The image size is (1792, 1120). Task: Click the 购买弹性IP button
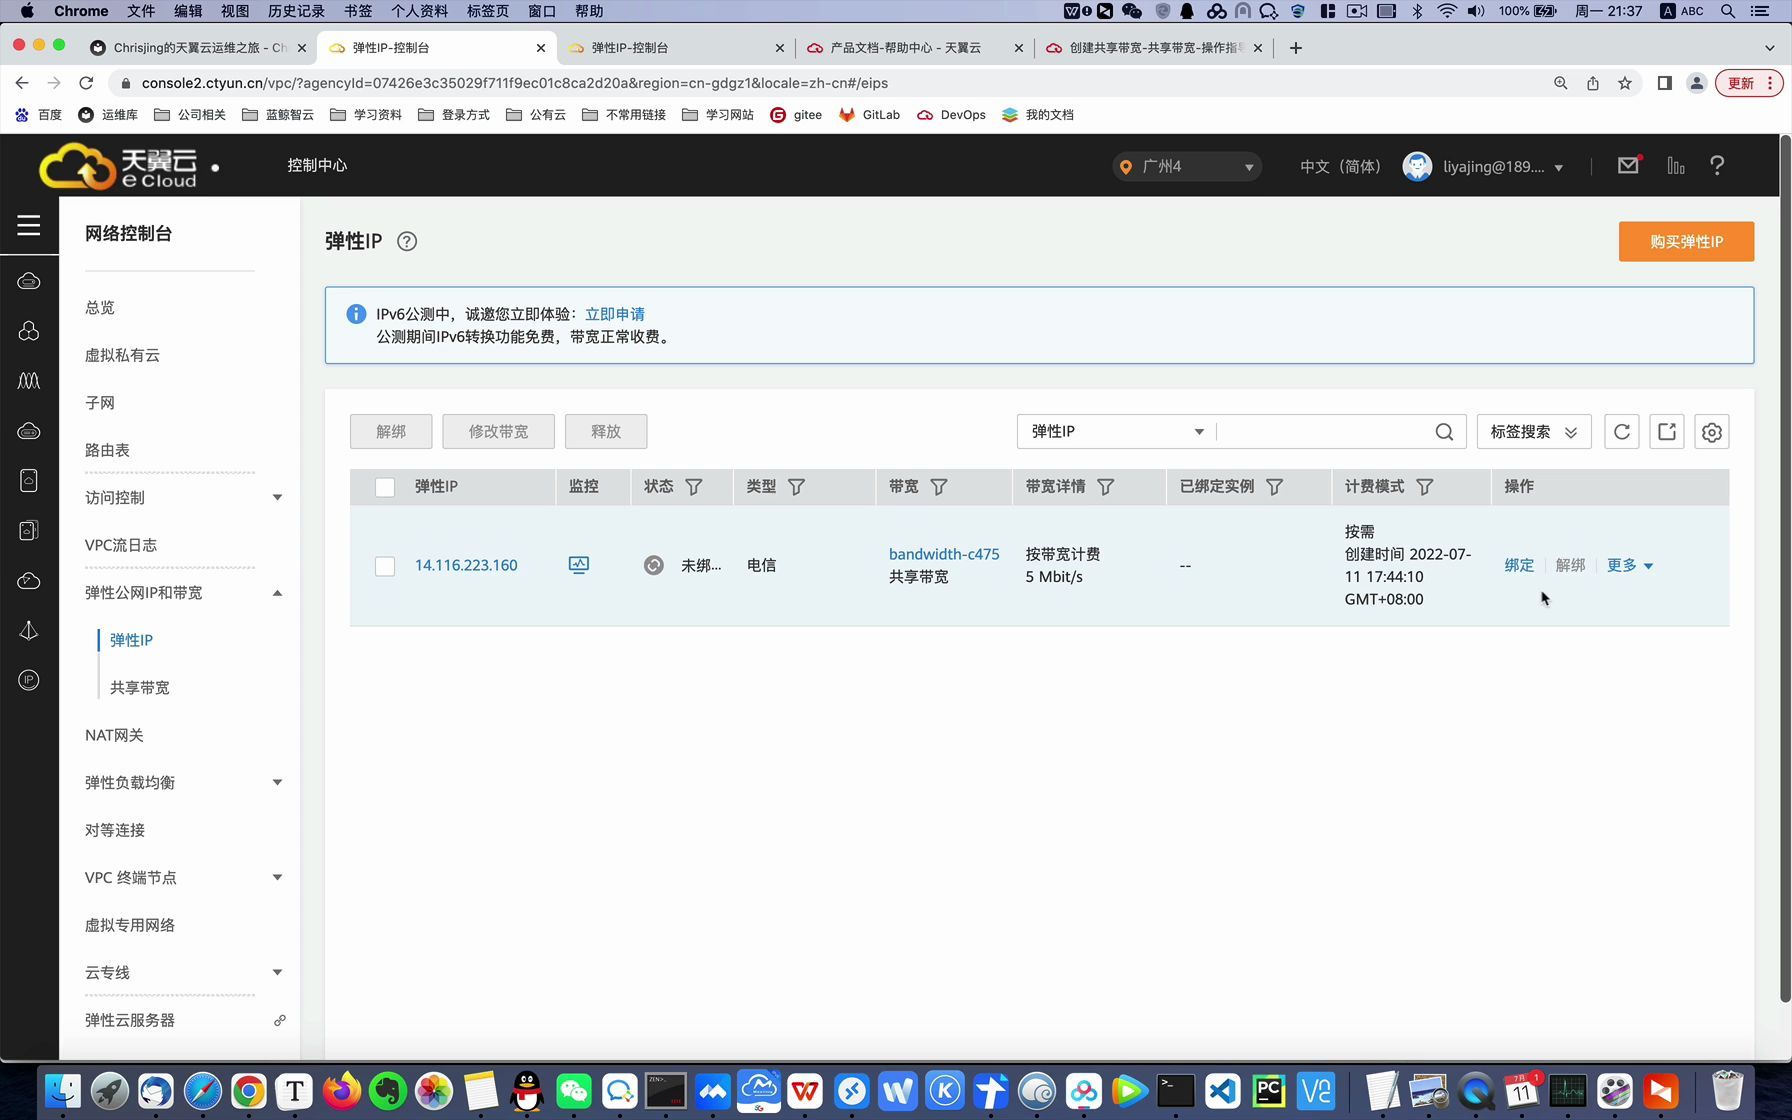(x=1686, y=241)
